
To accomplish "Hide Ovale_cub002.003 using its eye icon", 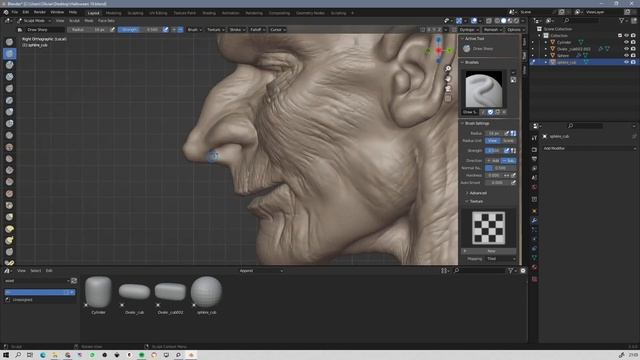I will [627, 49].
